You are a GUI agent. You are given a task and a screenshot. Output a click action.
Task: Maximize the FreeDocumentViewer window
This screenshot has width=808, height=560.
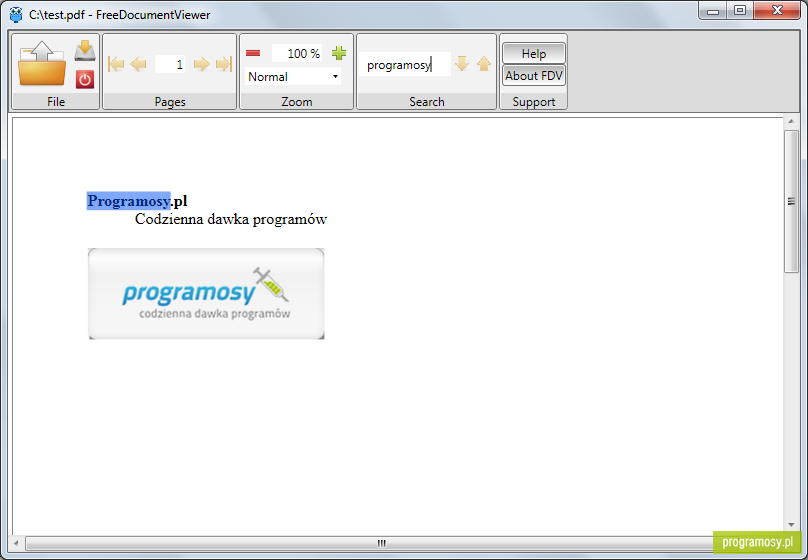740,11
